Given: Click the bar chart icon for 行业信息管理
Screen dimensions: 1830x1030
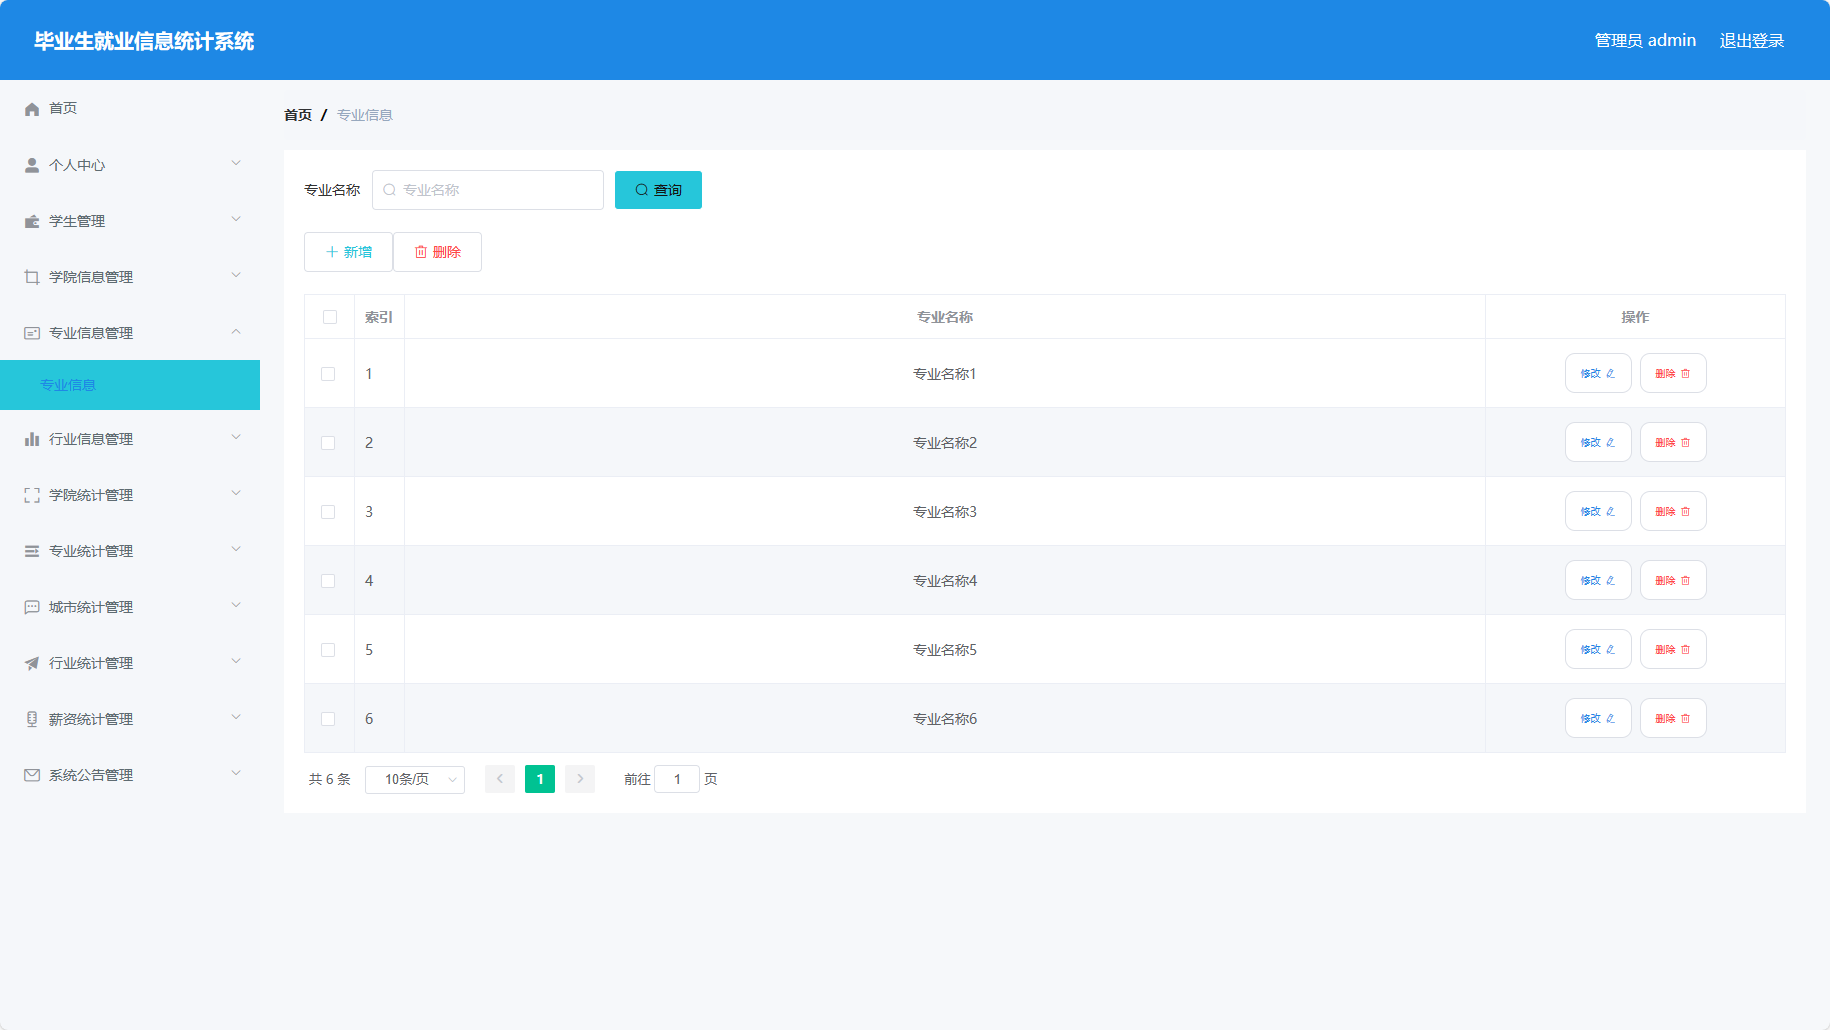Looking at the screenshot, I should 32,439.
